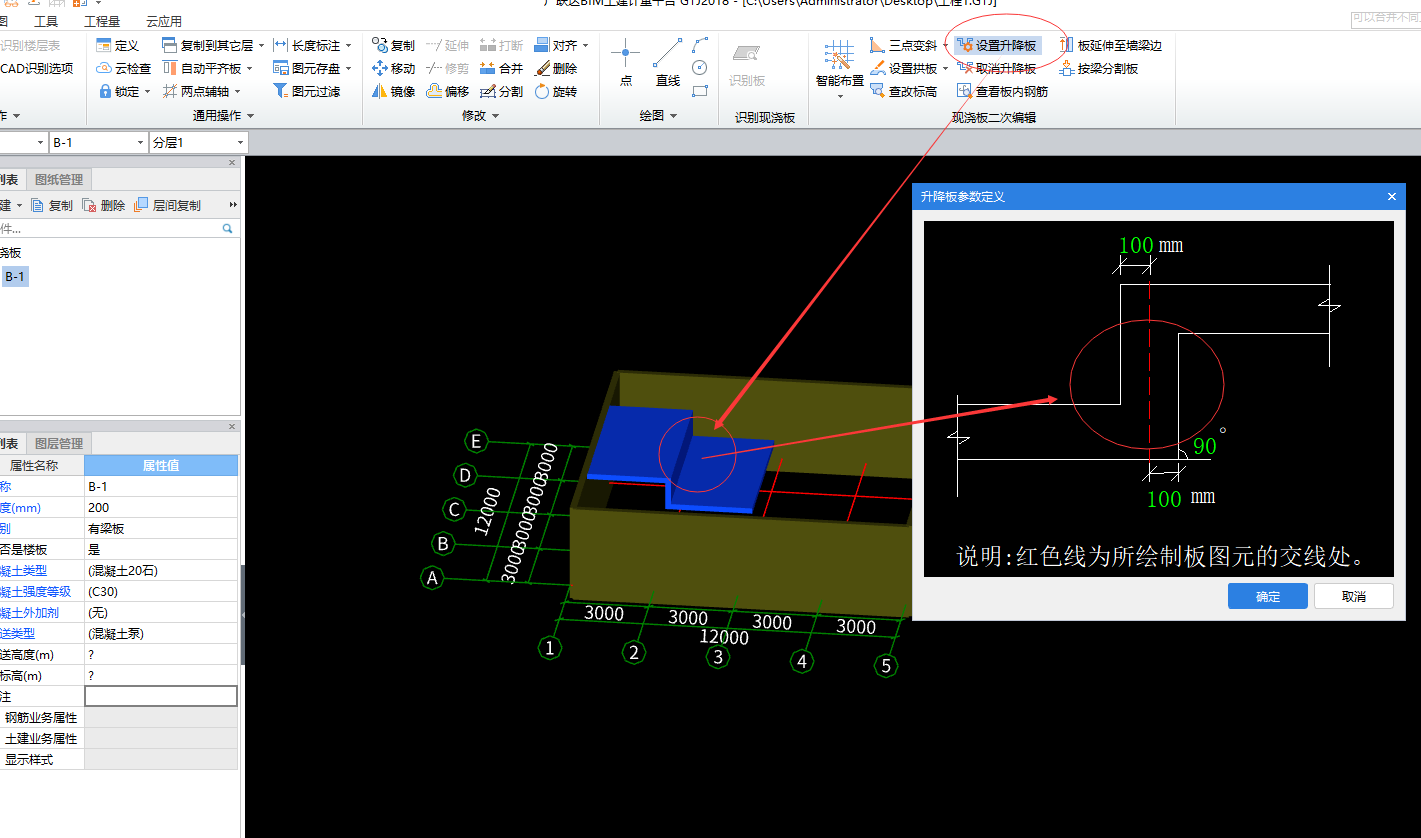Expand the 绘图 group options
Viewport: 1421px width, 838px height.
674,116
